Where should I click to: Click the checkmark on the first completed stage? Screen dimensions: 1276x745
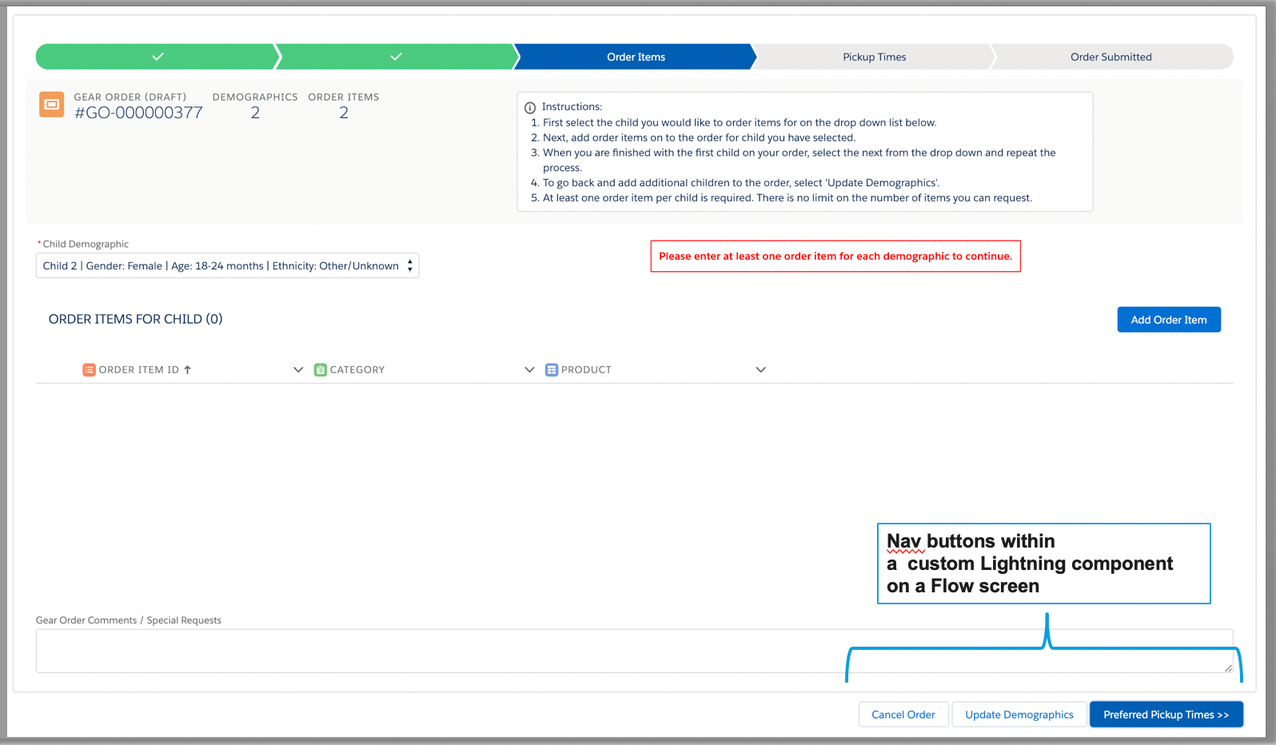coord(156,56)
